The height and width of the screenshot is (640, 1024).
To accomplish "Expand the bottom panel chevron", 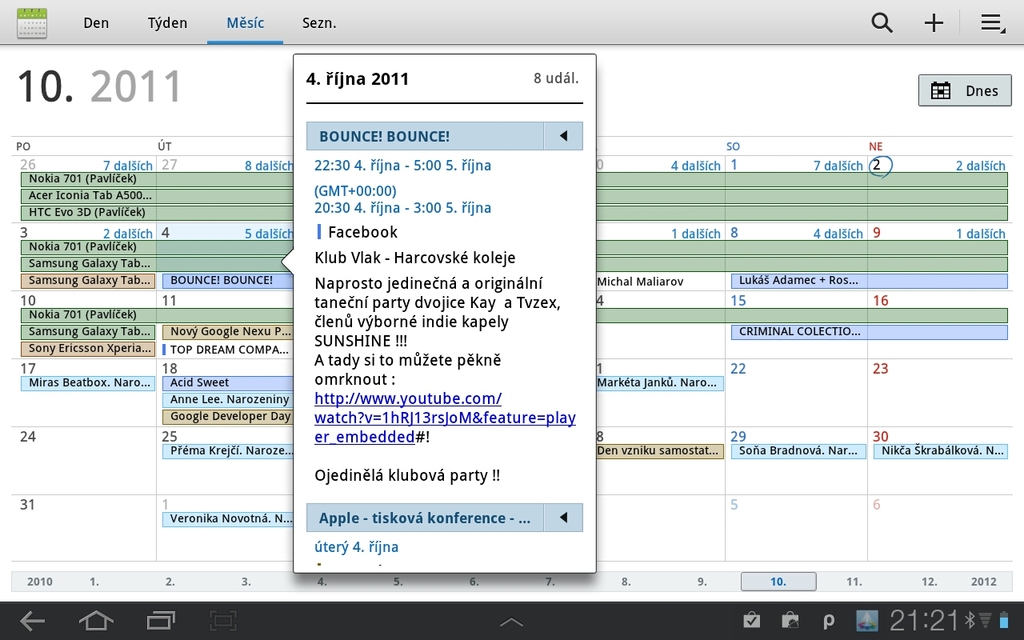I will coord(511,622).
